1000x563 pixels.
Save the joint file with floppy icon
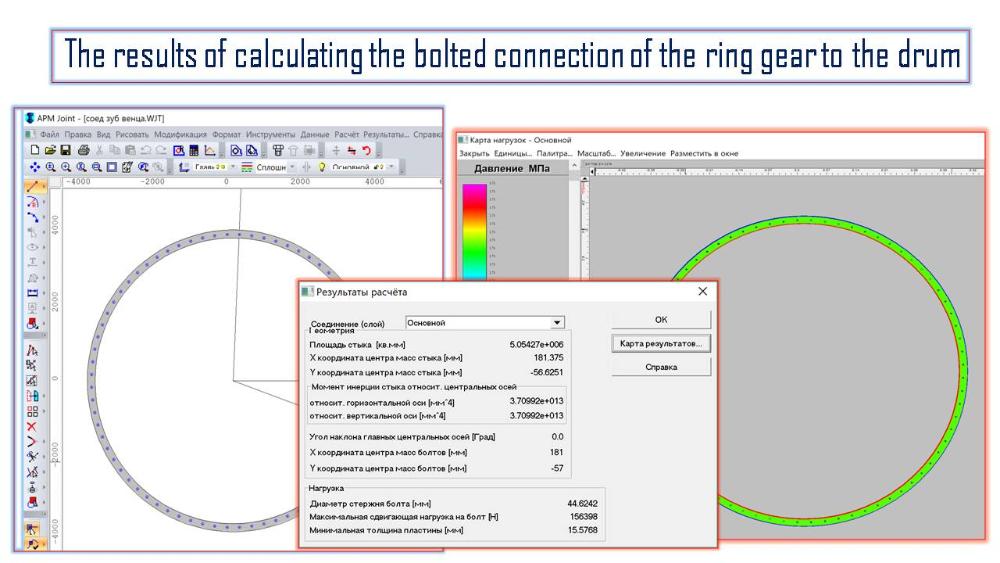click(65, 150)
